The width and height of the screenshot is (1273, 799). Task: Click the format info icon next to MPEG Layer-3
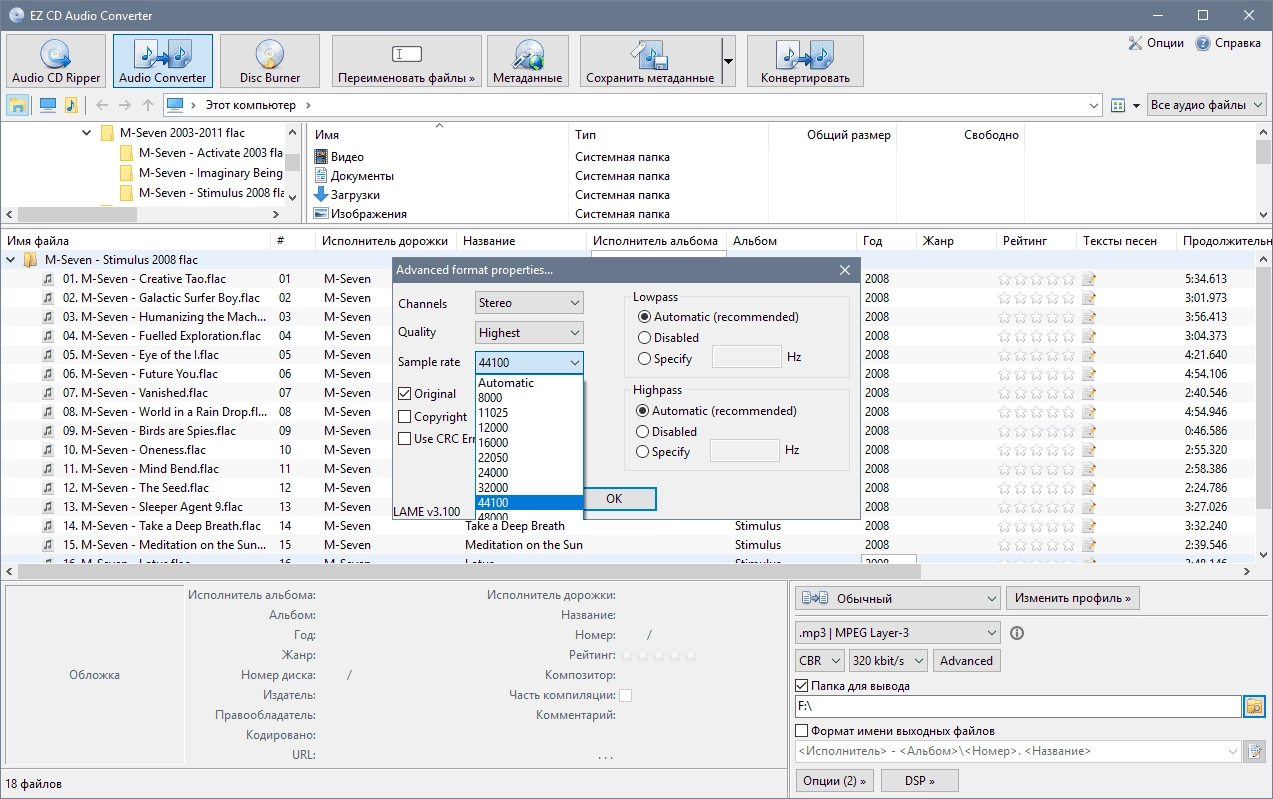click(1017, 633)
